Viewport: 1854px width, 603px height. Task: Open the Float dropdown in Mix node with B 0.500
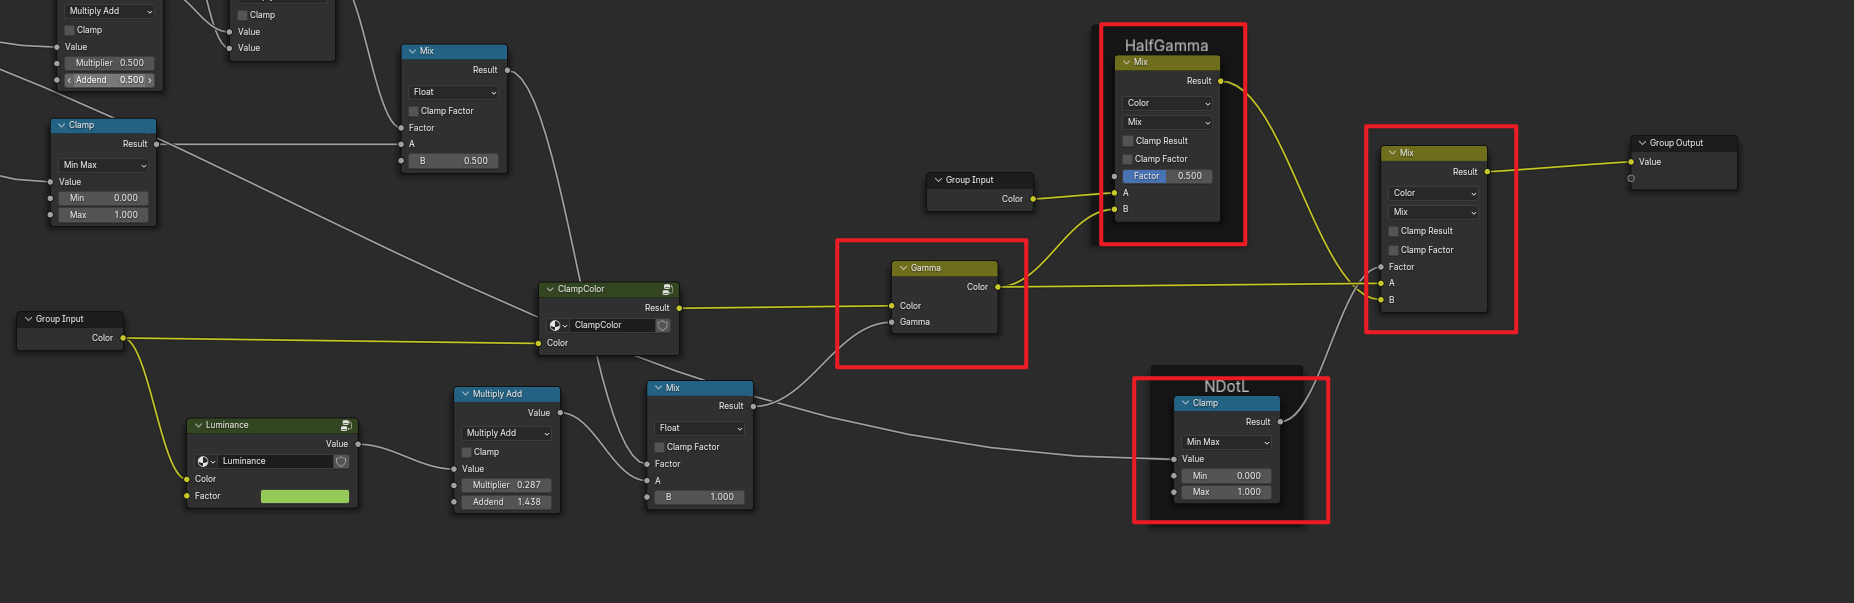click(454, 92)
